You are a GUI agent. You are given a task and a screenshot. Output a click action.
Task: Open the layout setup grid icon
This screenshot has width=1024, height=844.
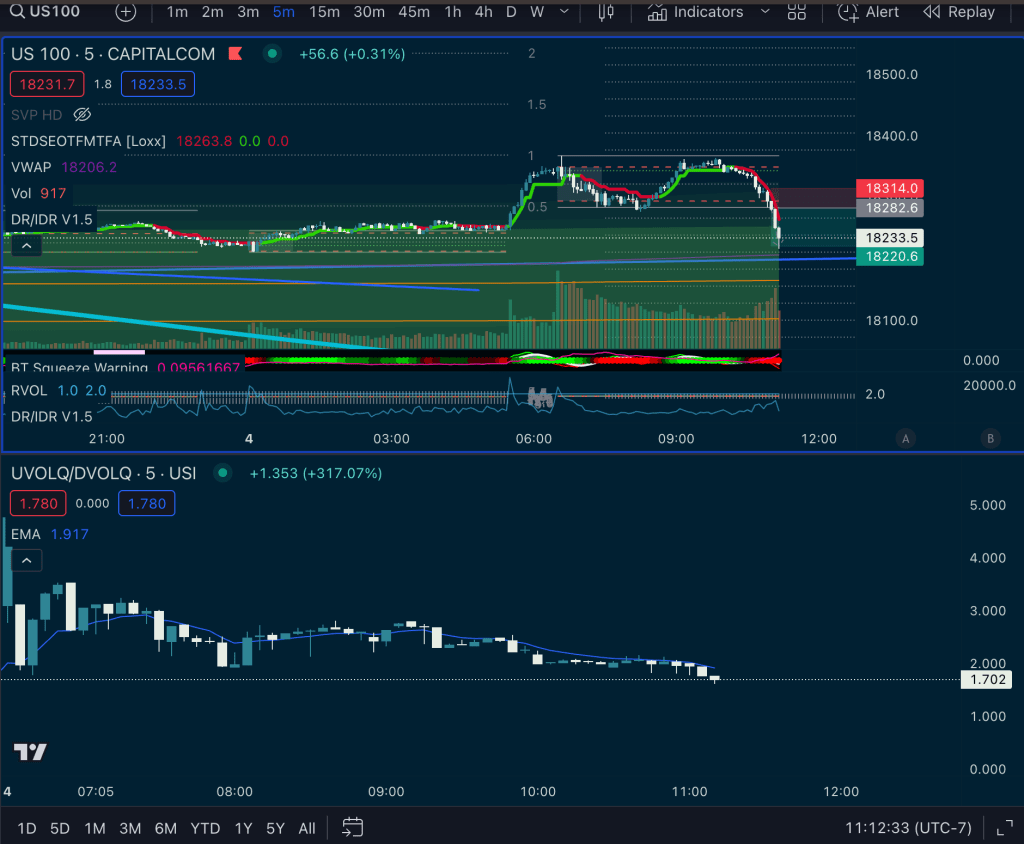(797, 12)
